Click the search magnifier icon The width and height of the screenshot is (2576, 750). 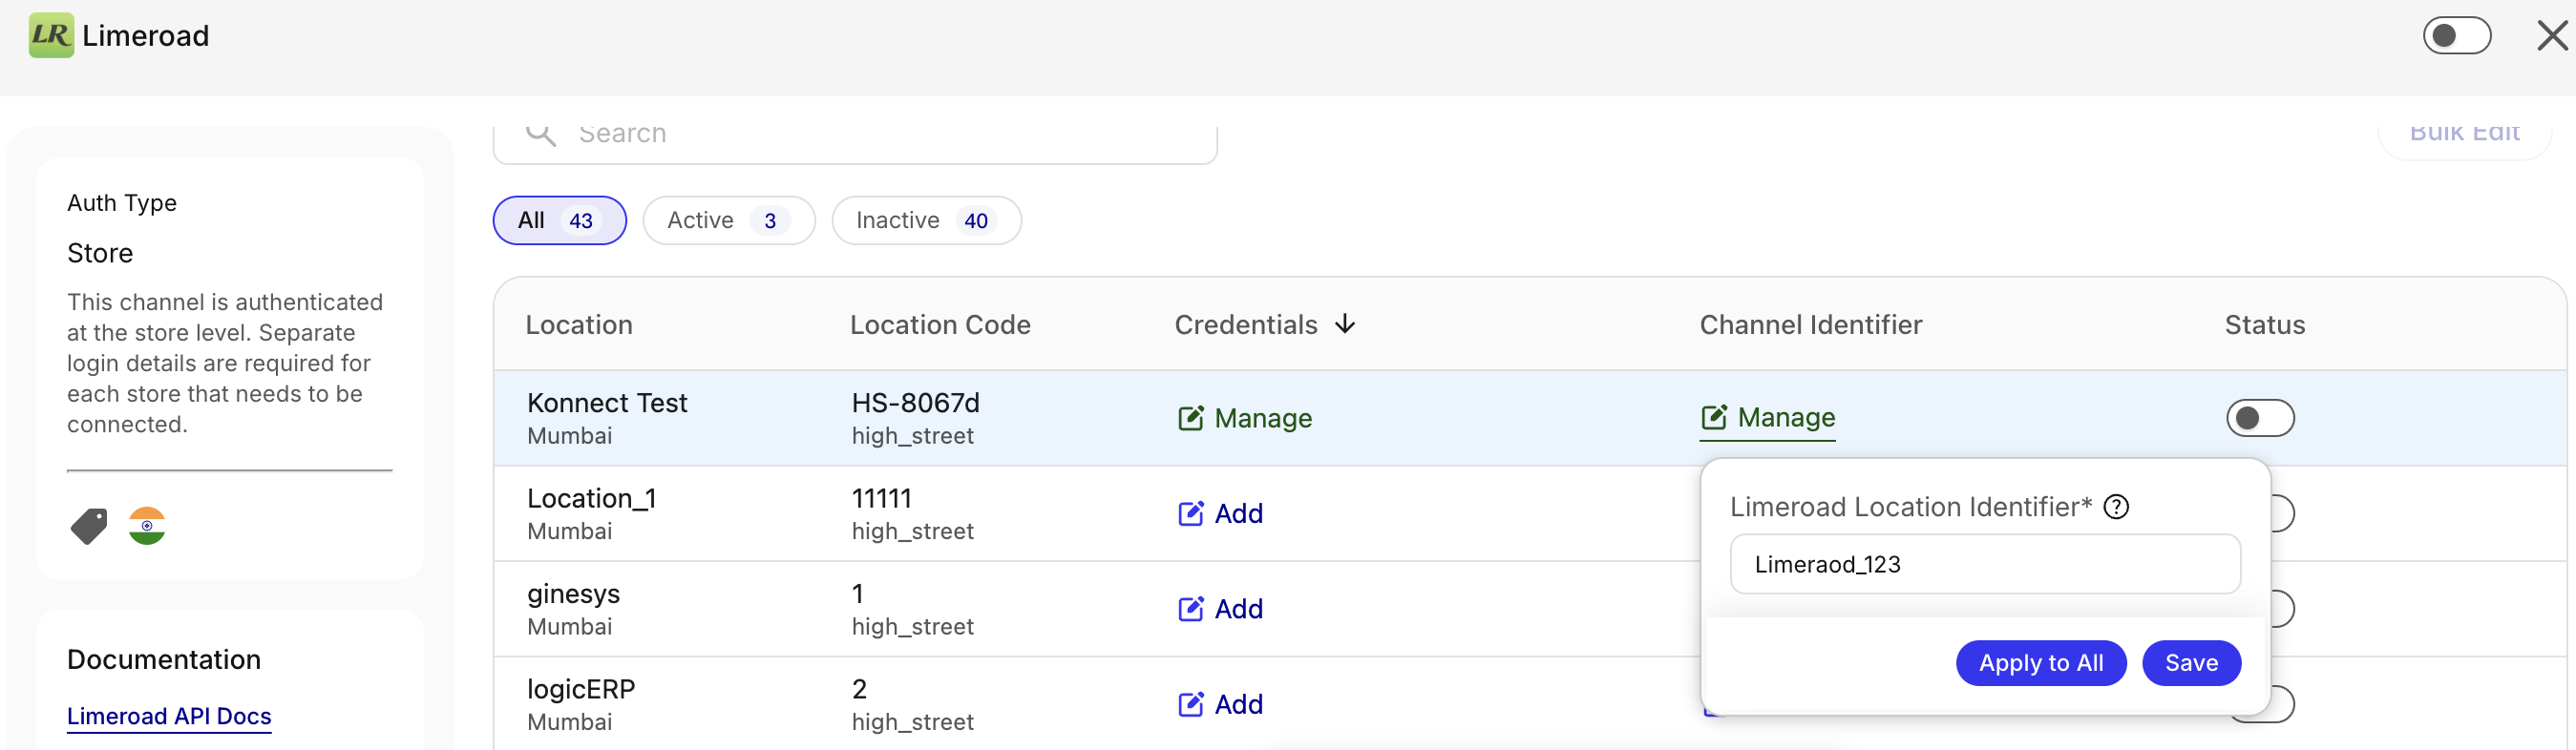(540, 133)
